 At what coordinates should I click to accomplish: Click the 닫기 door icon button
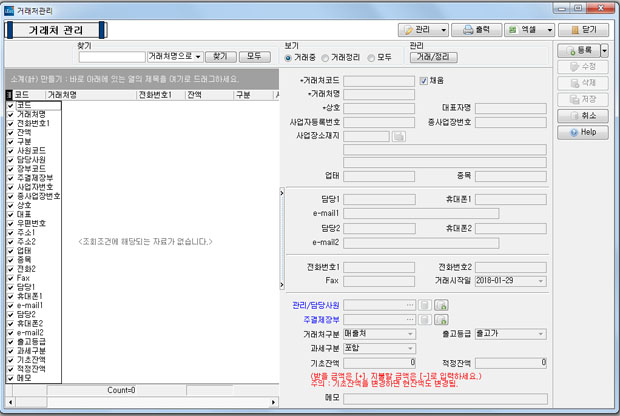[x=586, y=29]
